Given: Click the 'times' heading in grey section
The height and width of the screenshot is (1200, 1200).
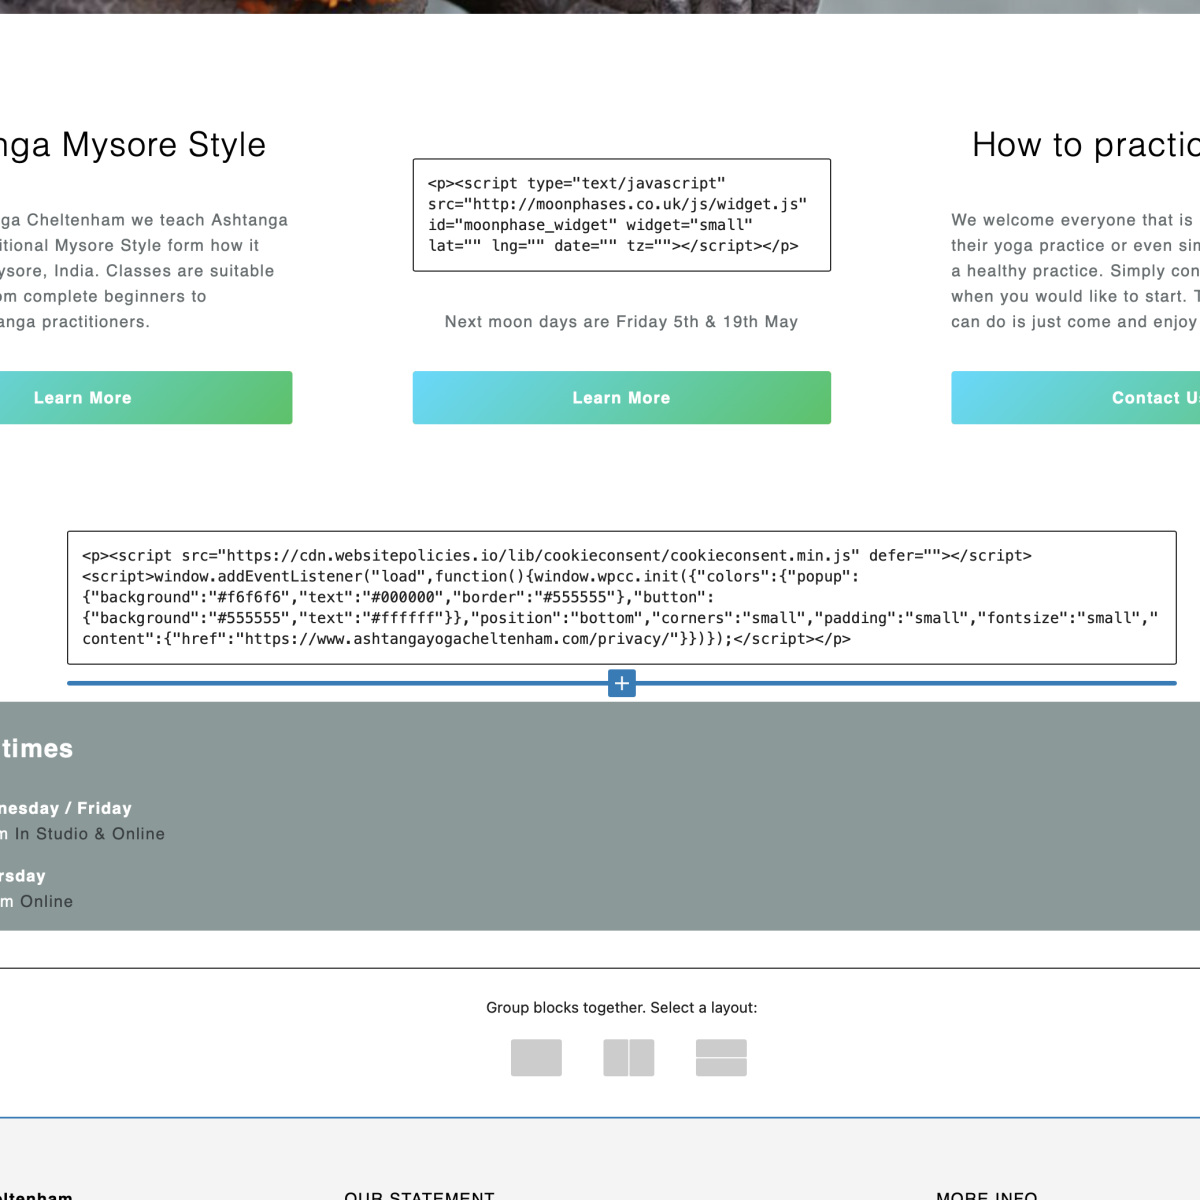Looking at the screenshot, I should 37,749.
